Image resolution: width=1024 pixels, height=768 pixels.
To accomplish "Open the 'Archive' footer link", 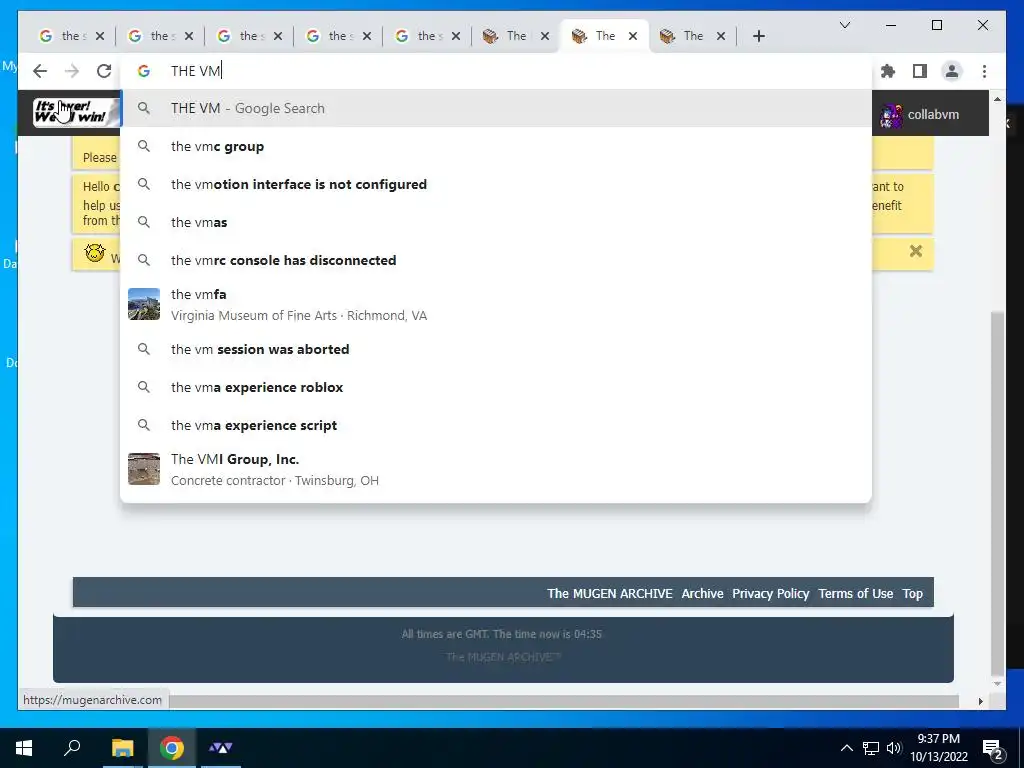I will pyautogui.click(x=702, y=594).
